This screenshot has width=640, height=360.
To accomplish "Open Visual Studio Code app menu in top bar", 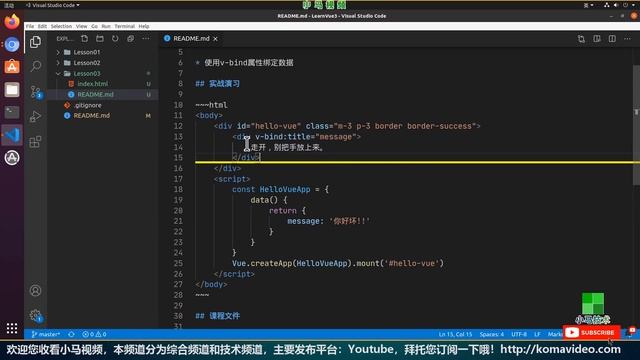I will pos(53,5).
